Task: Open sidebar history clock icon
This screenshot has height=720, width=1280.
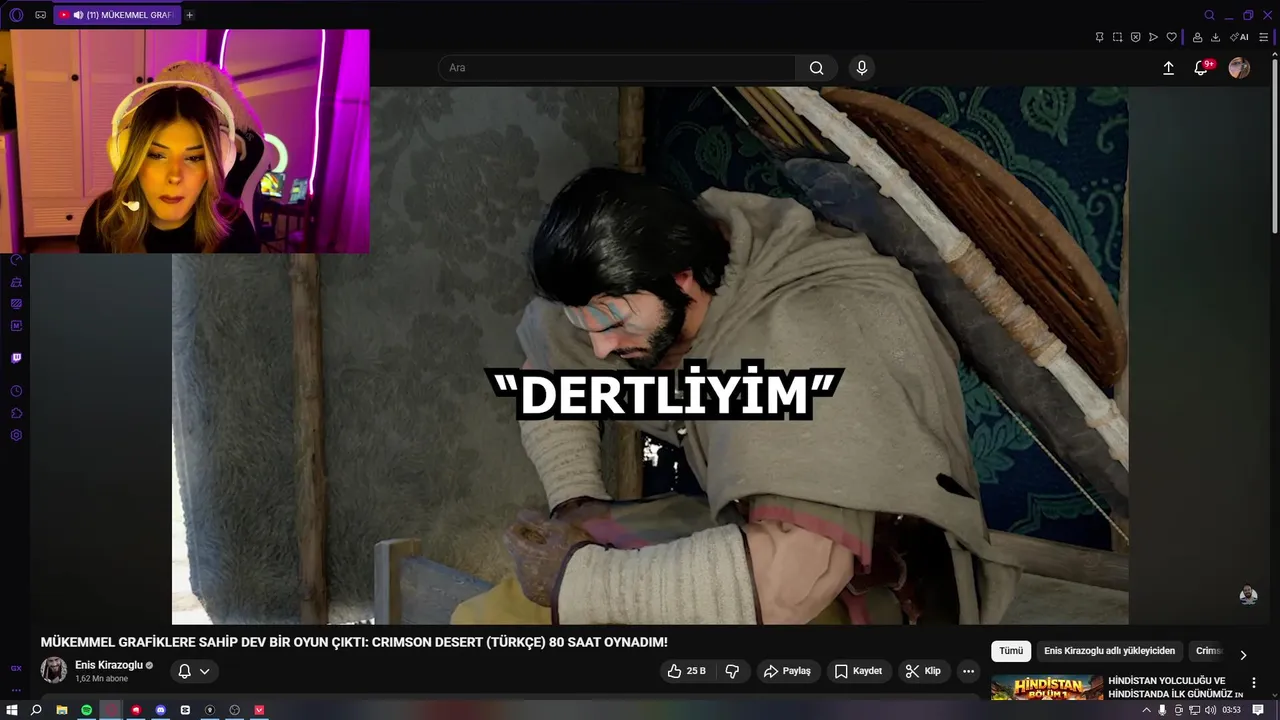Action: 16,391
